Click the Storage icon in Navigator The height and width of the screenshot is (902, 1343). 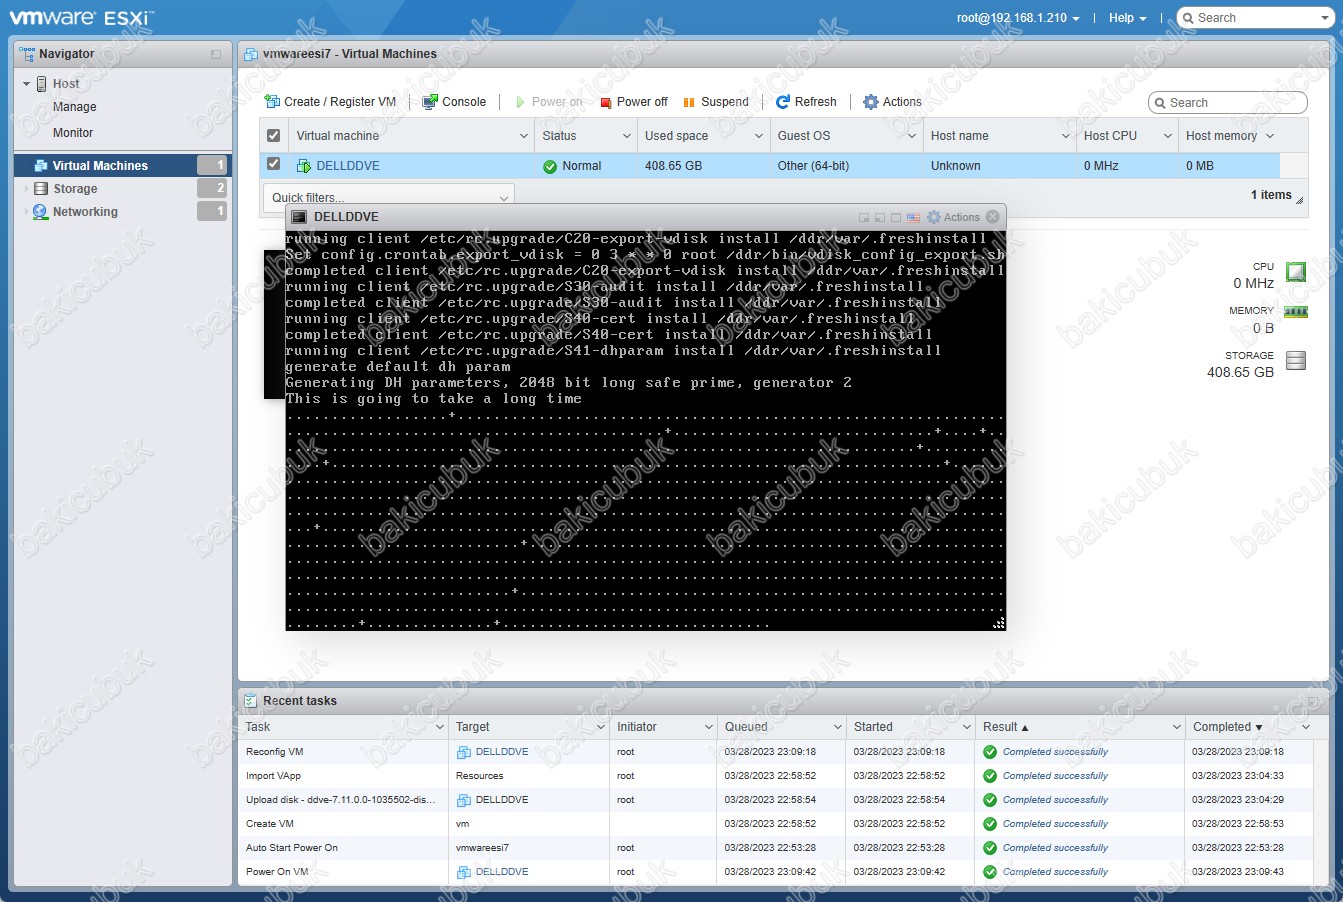(41, 188)
